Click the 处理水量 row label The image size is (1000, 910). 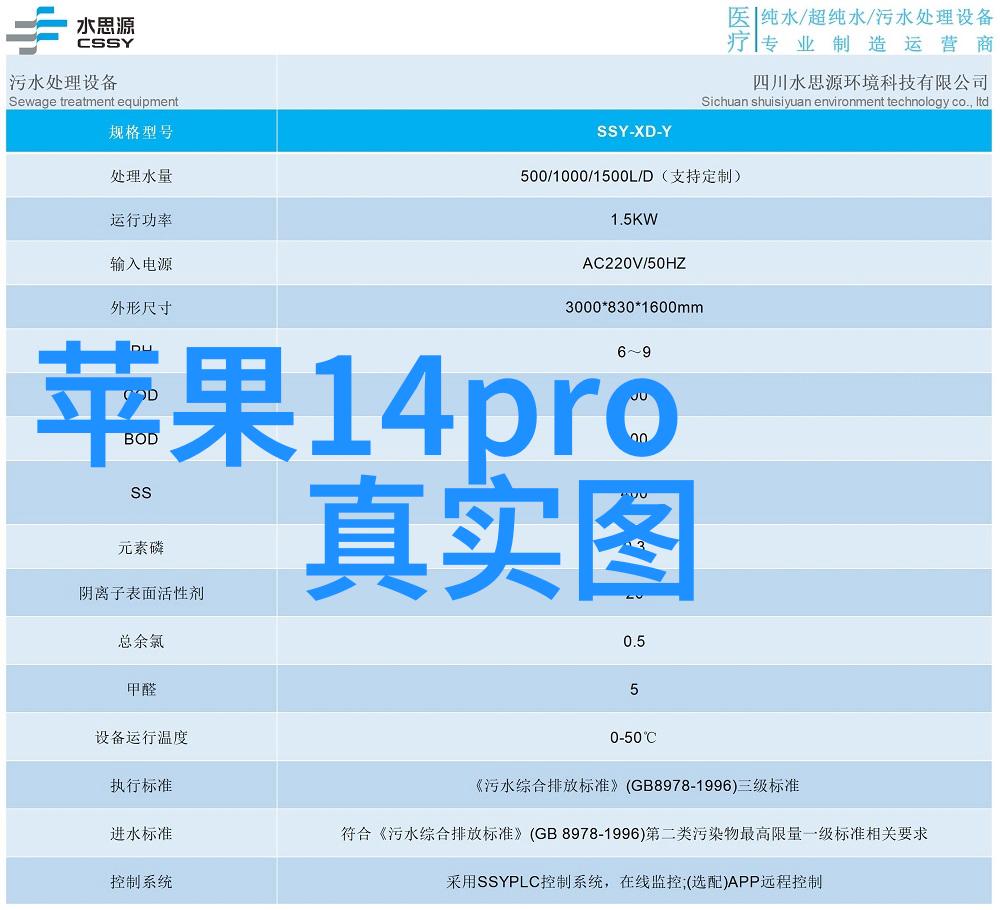pyautogui.click(x=141, y=176)
